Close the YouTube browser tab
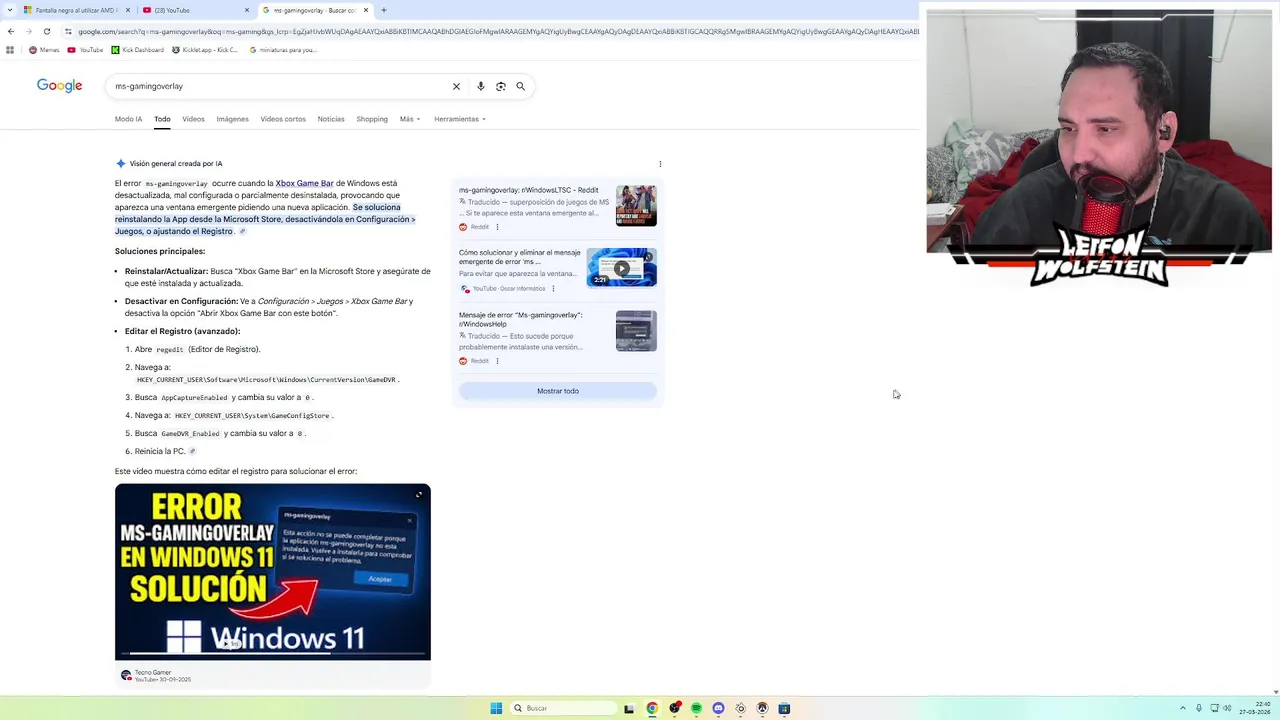This screenshot has height=720, width=1280. pos(247,10)
